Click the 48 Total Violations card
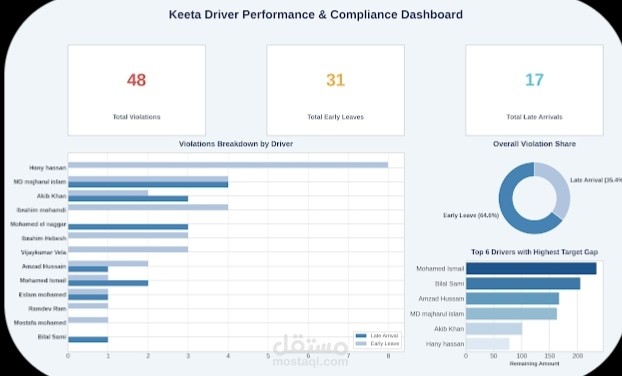Viewport: 622px width, 376px height. pos(136,90)
